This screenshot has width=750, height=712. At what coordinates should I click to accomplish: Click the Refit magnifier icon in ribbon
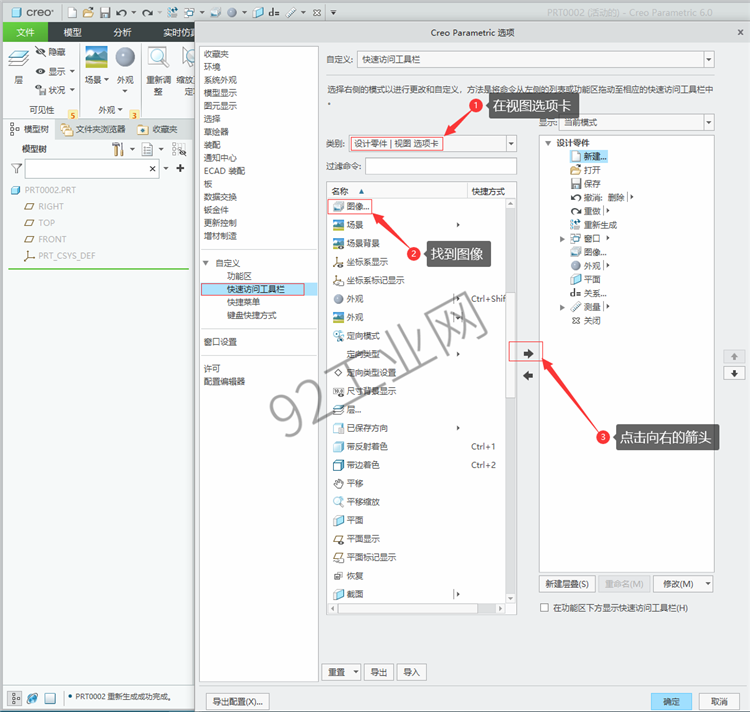click(x=158, y=57)
